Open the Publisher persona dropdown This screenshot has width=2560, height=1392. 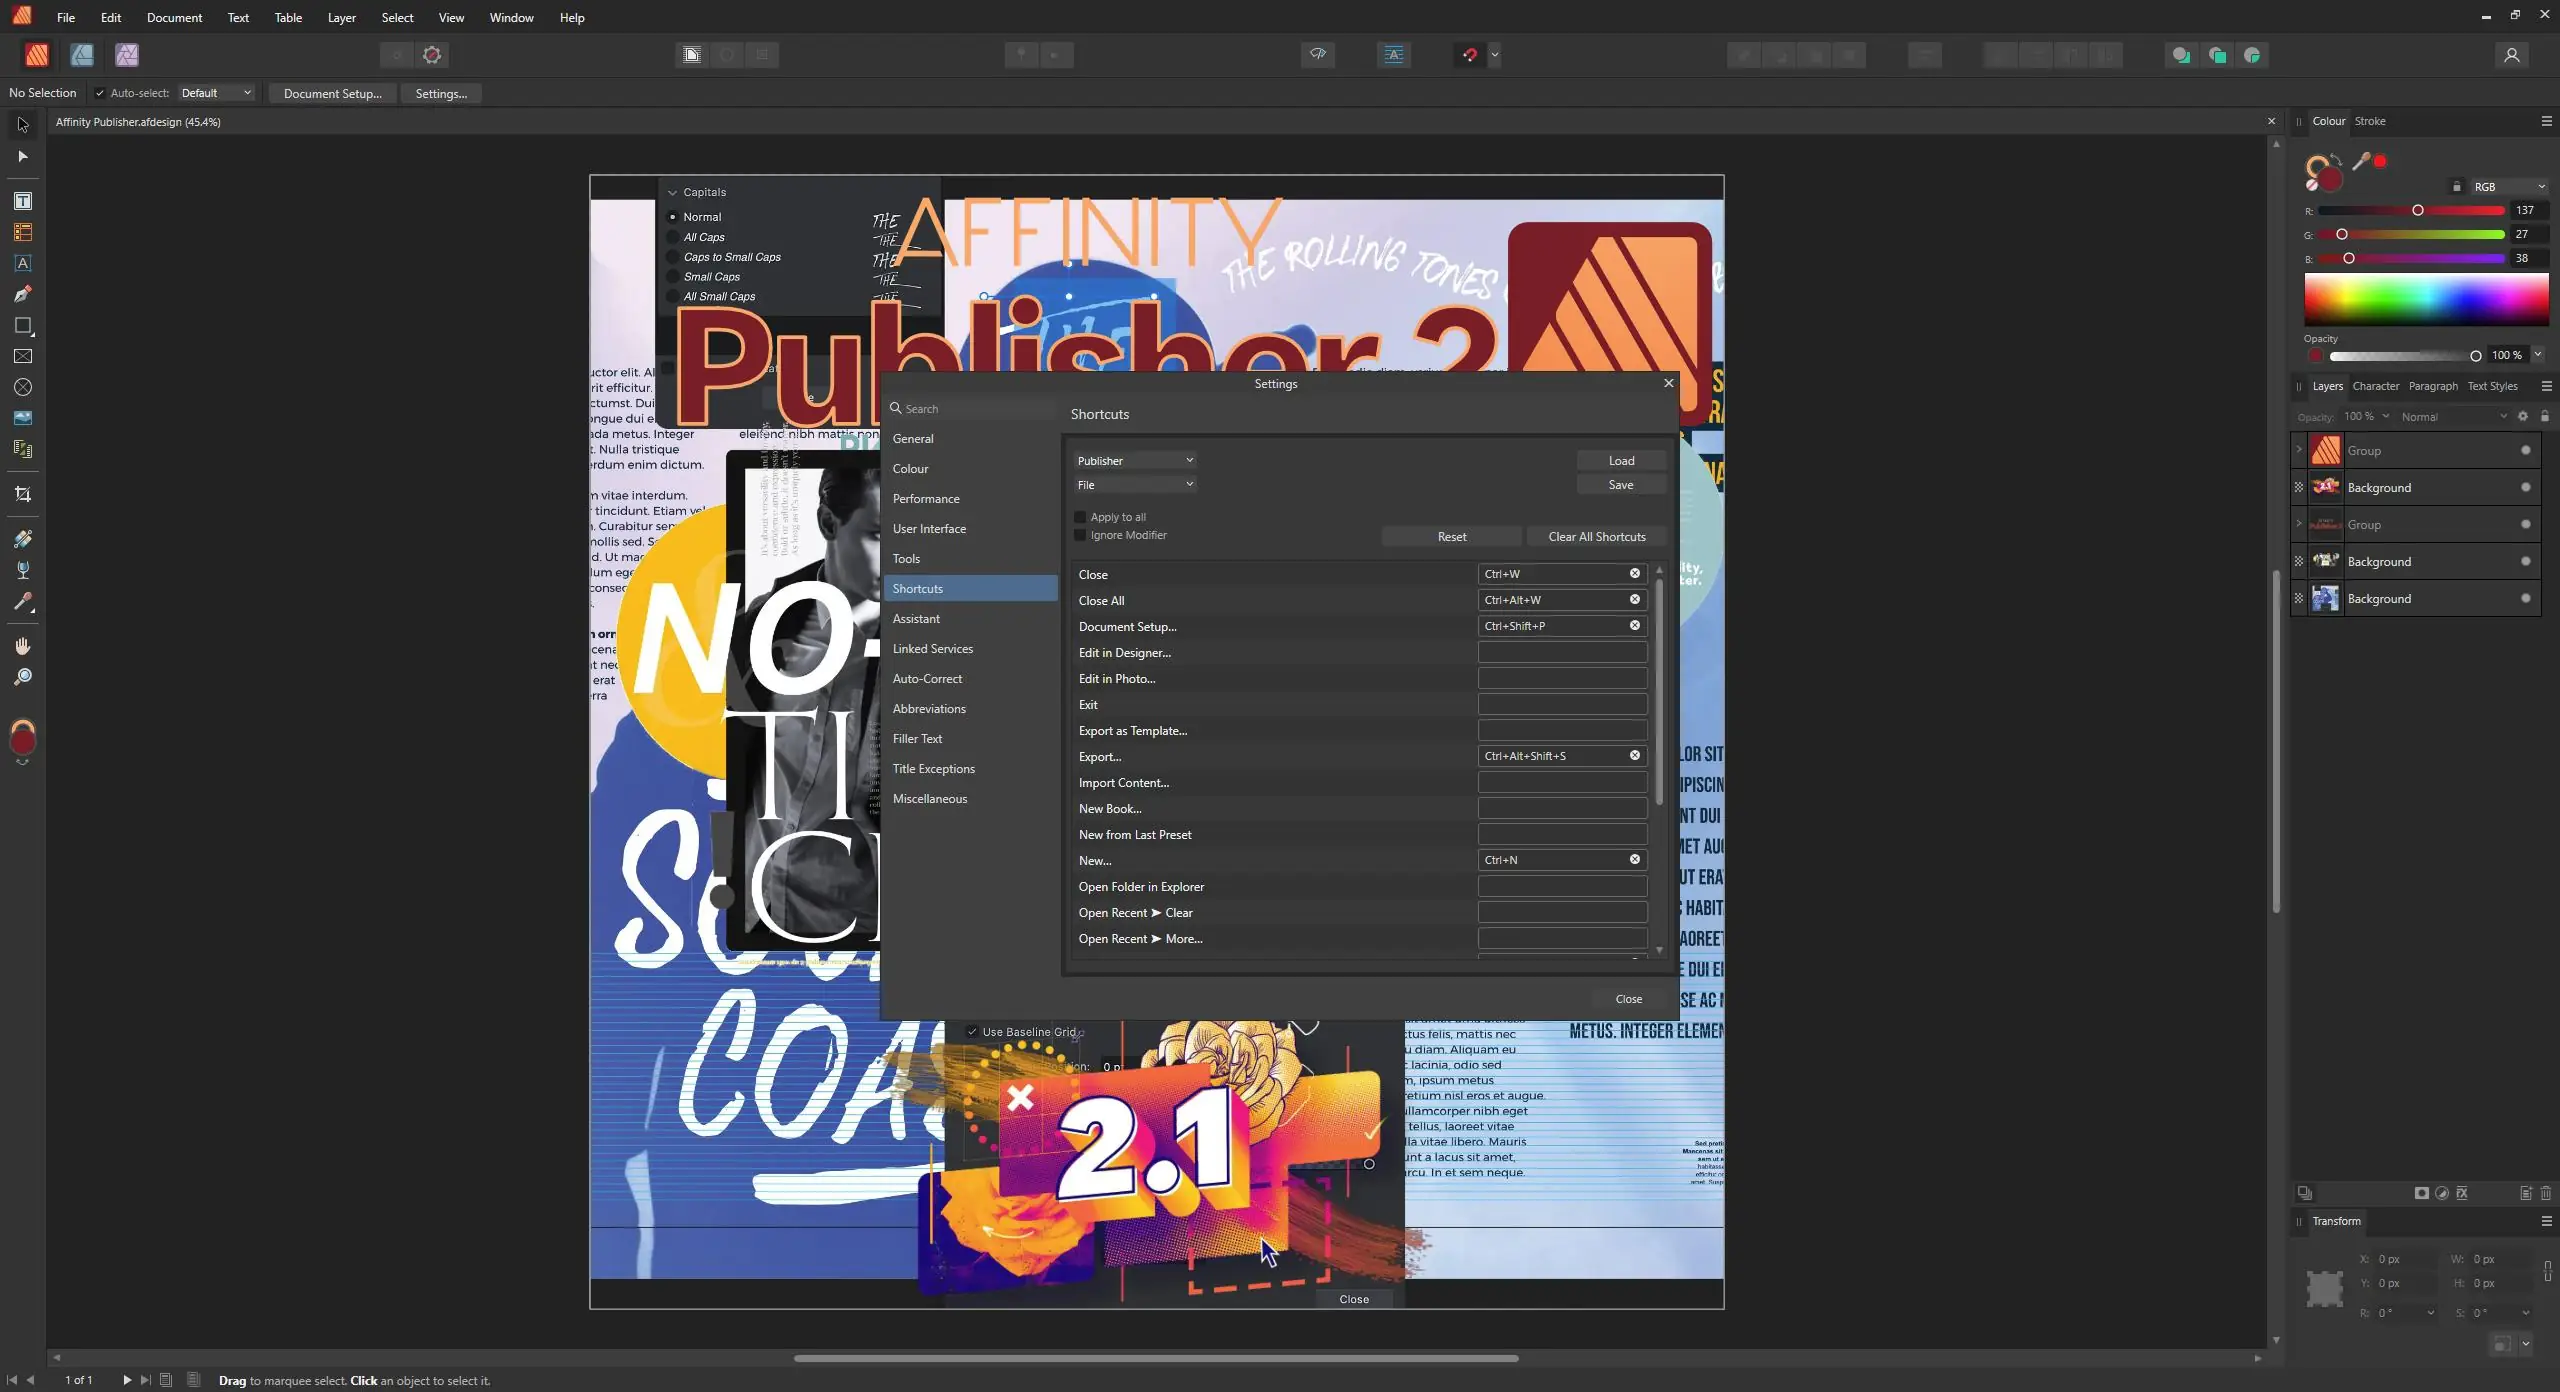click(x=1134, y=460)
